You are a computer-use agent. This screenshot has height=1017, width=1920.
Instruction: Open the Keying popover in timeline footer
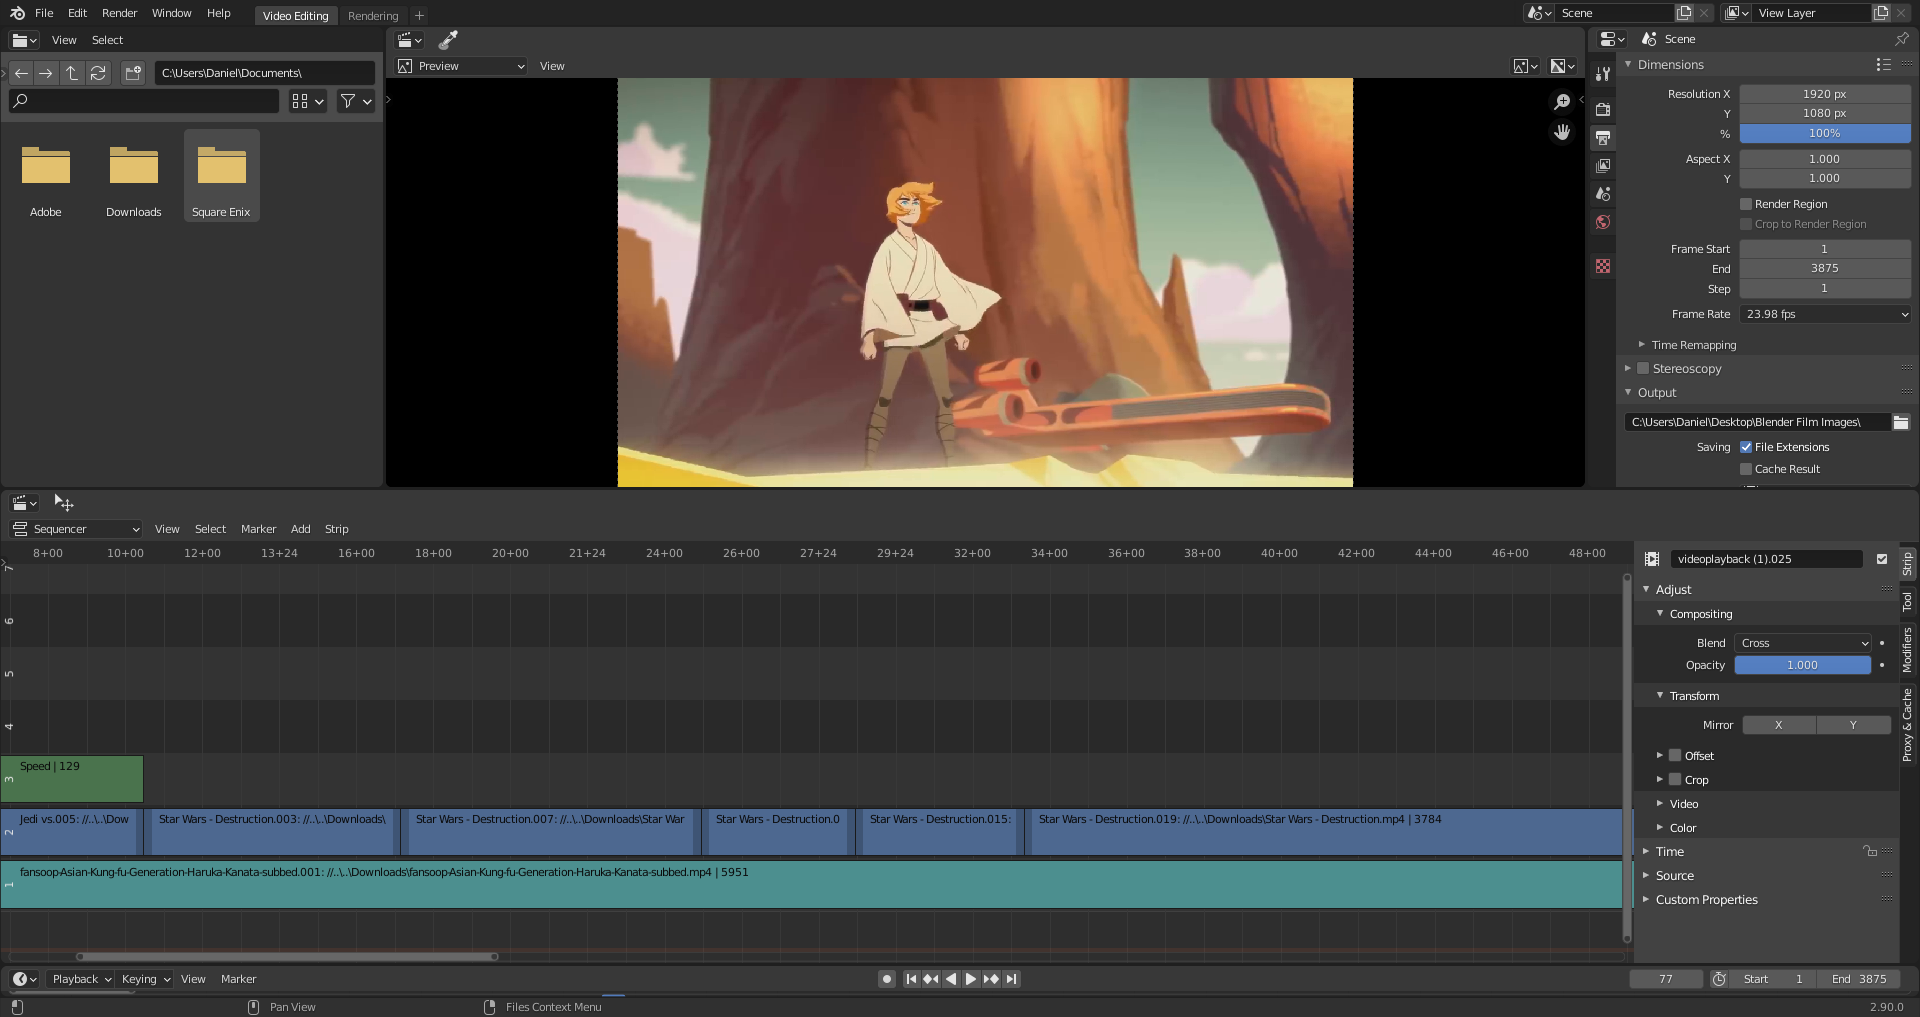click(146, 979)
